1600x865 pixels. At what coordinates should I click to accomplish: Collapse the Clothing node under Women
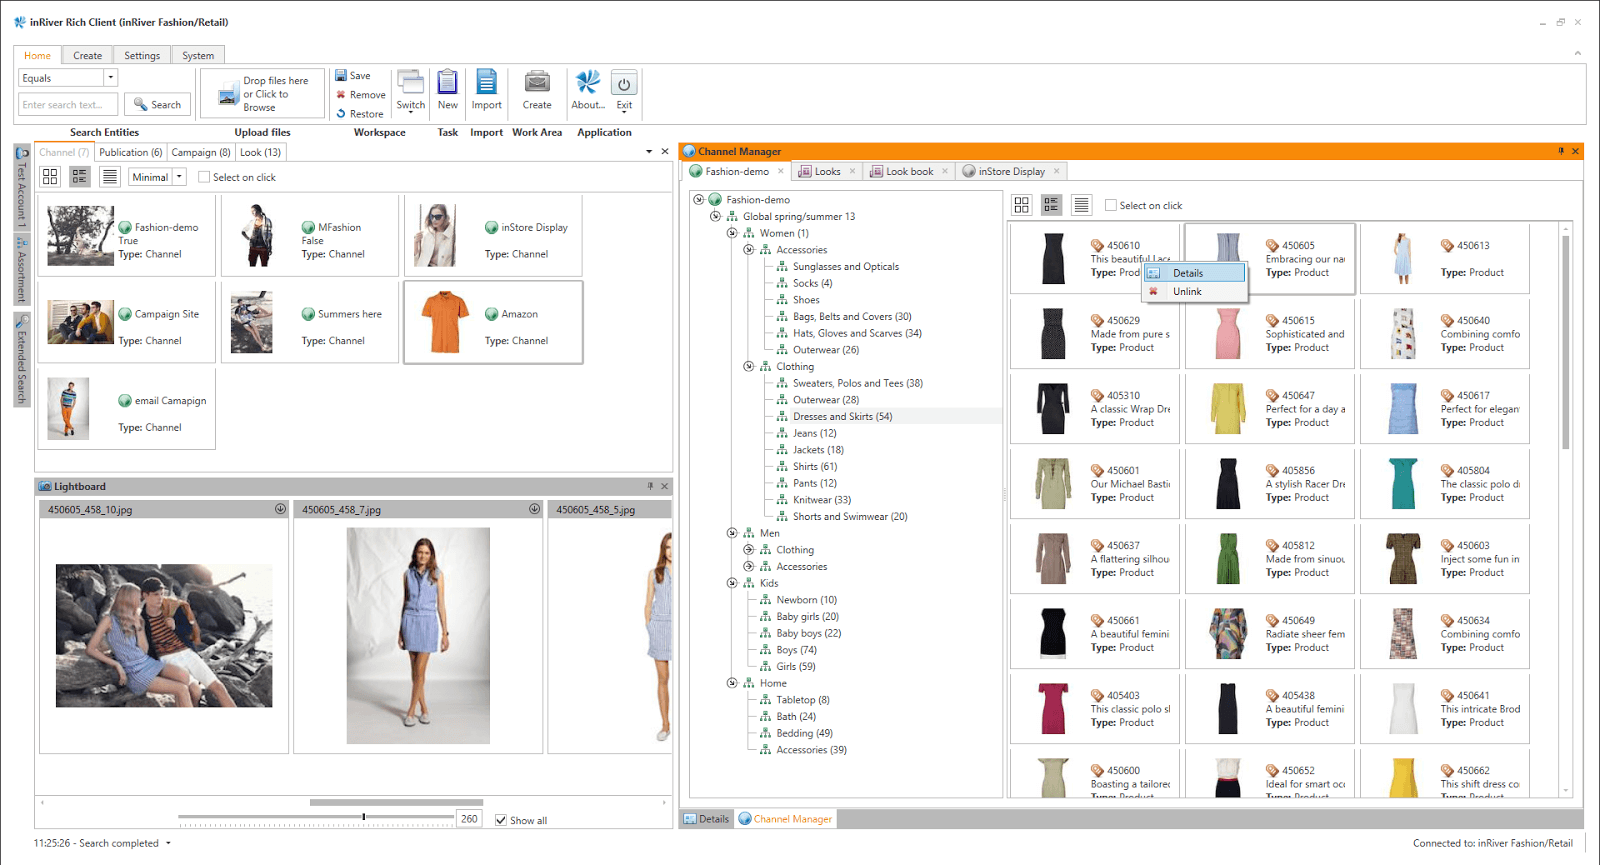click(749, 367)
